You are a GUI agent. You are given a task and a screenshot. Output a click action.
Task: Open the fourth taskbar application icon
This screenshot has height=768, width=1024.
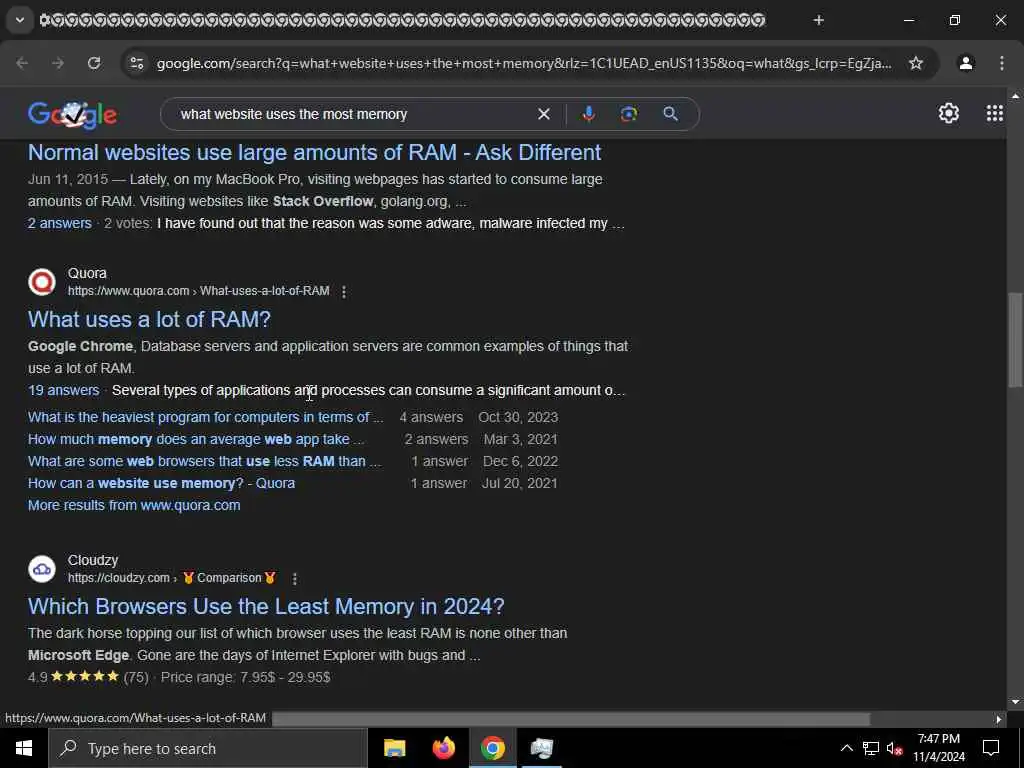click(541, 748)
